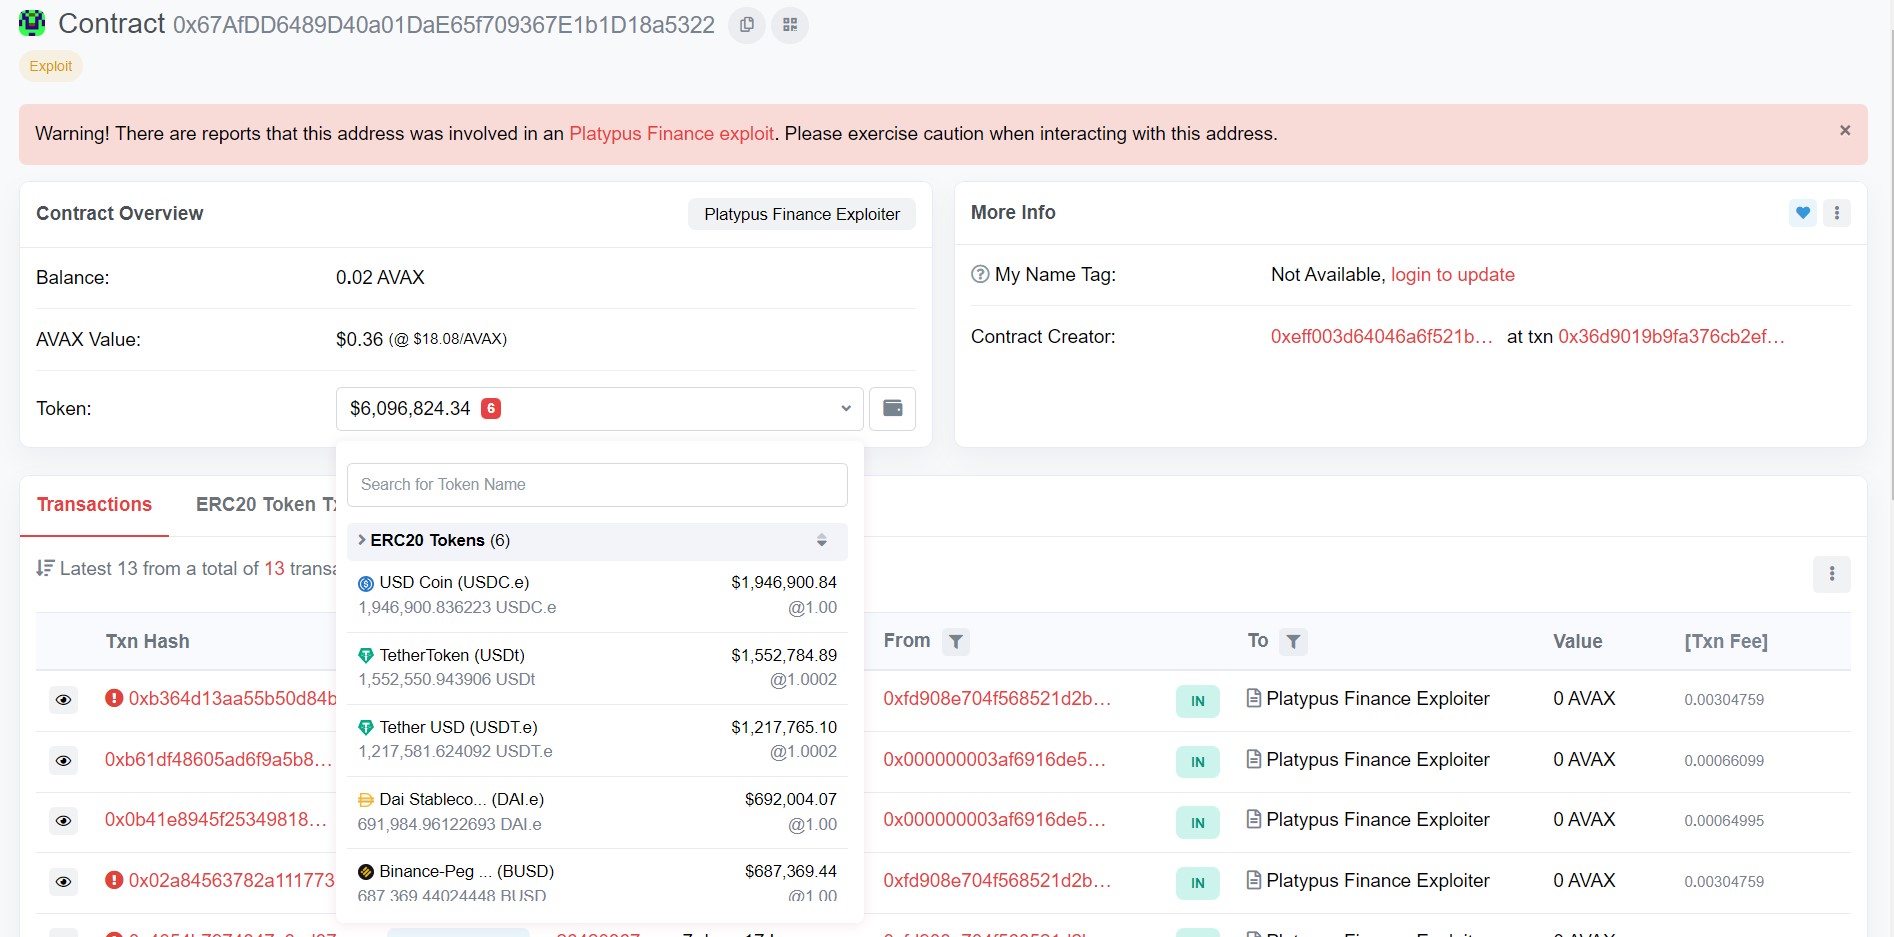Click the USD Coin token logo
The height and width of the screenshot is (937, 1894).
366,582
